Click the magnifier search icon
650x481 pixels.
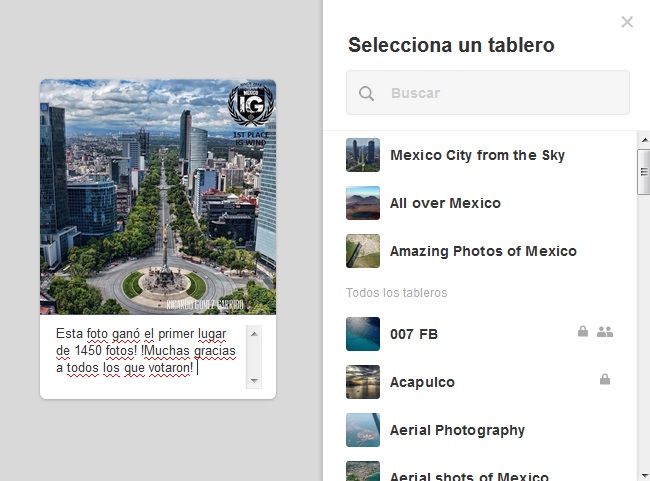[366, 93]
